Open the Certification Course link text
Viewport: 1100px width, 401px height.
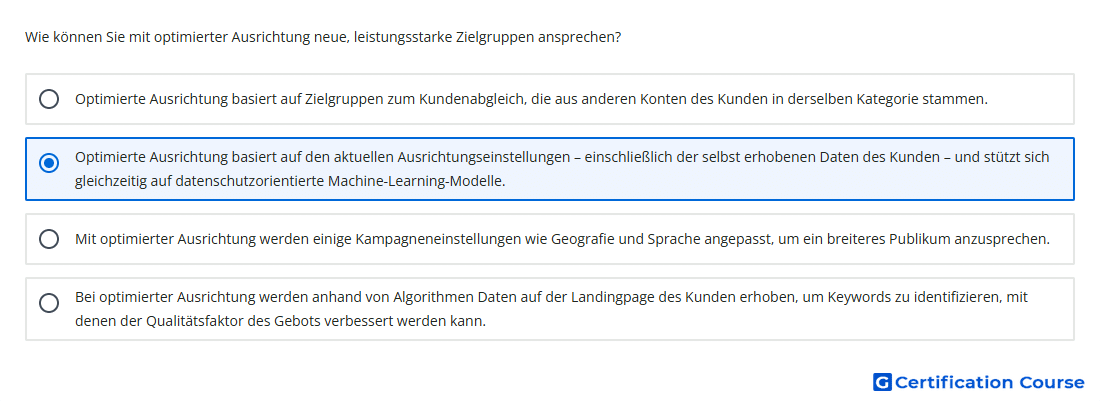click(x=989, y=382)
